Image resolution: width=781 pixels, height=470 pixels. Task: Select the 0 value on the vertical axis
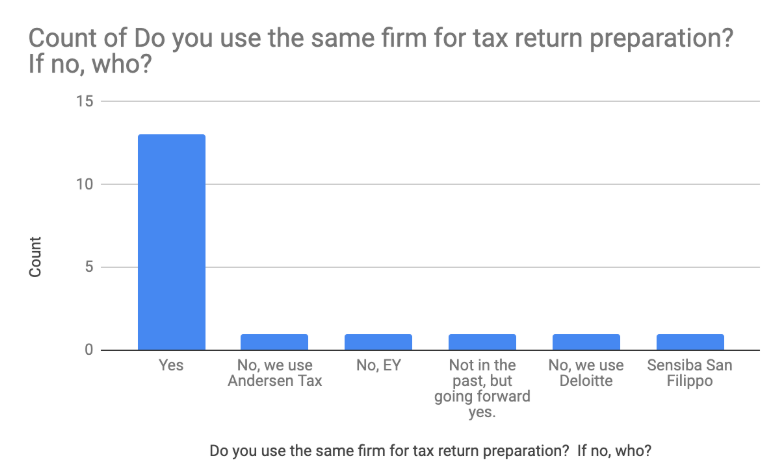pos(89,350)
